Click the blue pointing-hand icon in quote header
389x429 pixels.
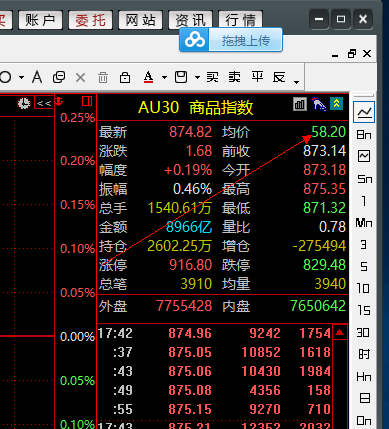[318, 104]
